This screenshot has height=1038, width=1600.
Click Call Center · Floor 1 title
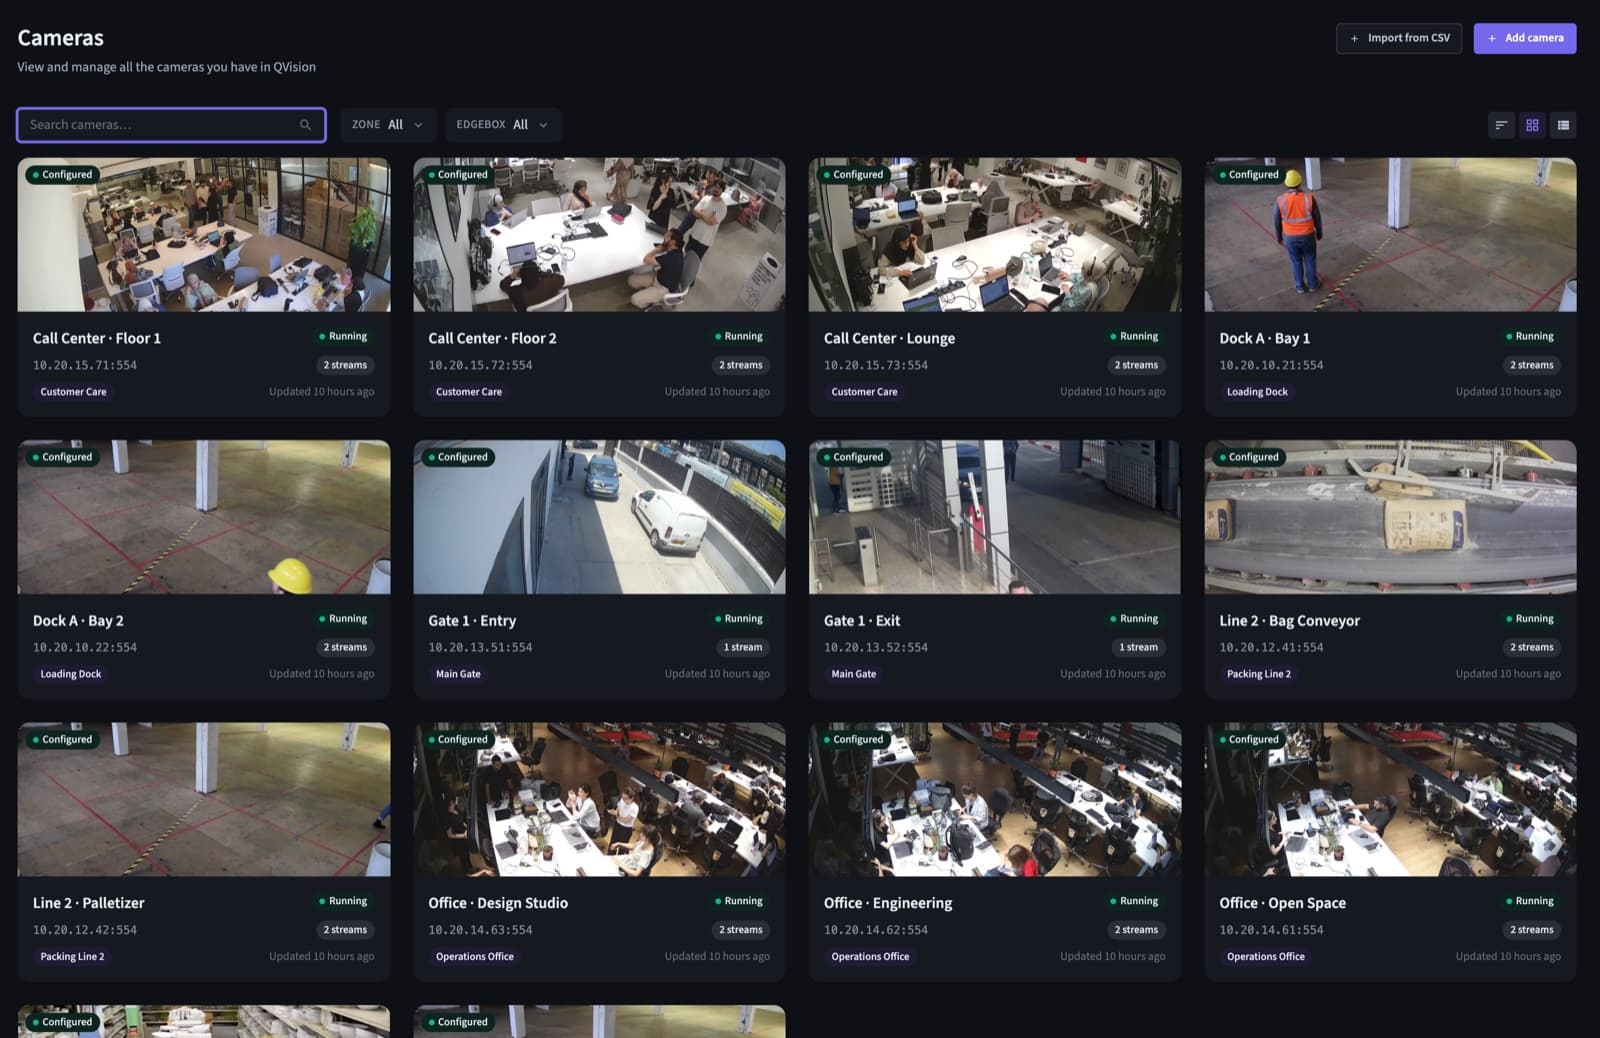tap(97, 338)
